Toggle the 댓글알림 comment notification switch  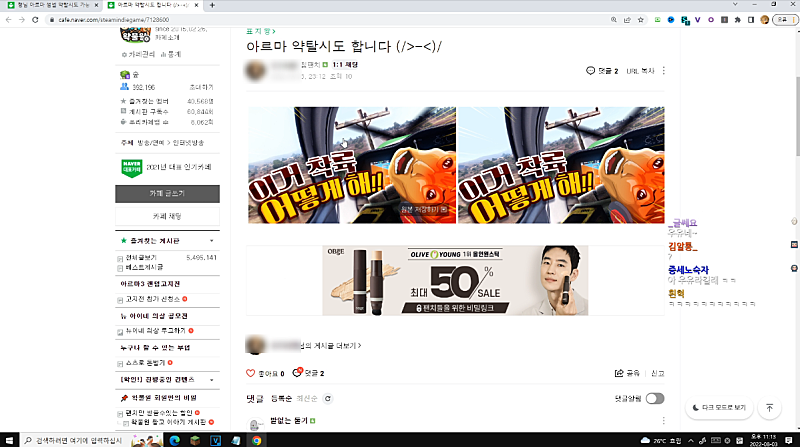[655, 398]
